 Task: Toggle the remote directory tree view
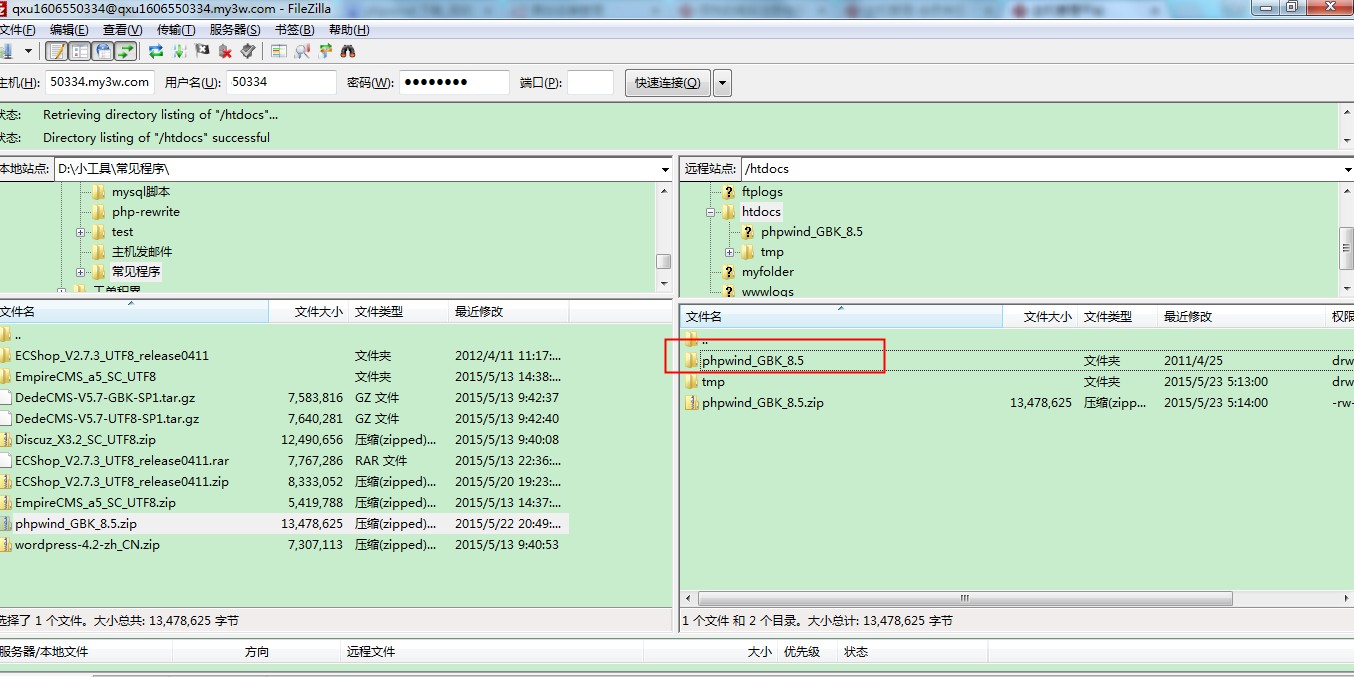tap(102, 51)
